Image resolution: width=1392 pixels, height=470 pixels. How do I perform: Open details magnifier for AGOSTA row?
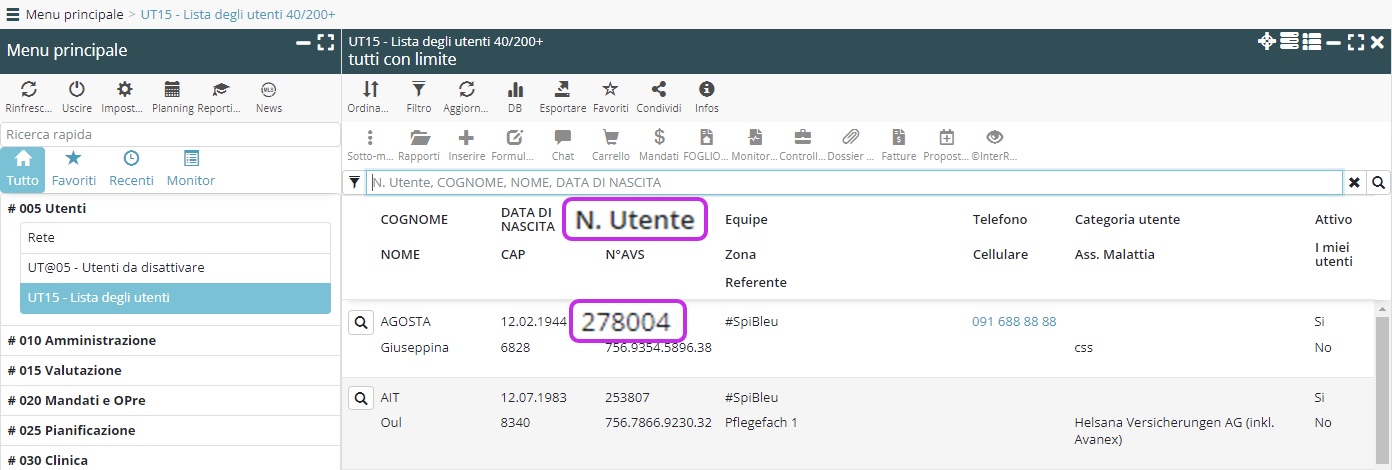pos(360,322)
